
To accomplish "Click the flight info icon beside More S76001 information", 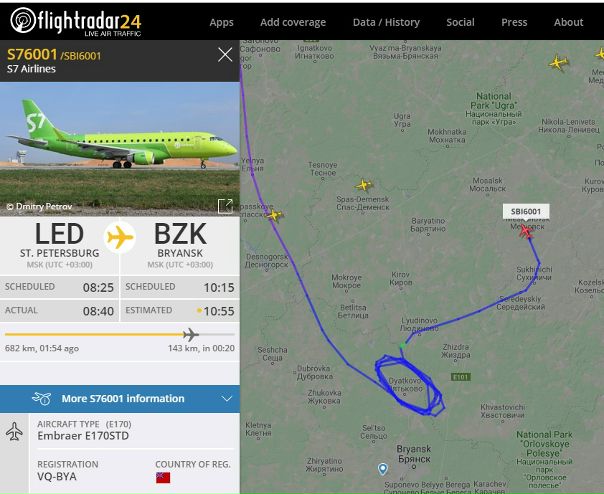I will (42, 398).
